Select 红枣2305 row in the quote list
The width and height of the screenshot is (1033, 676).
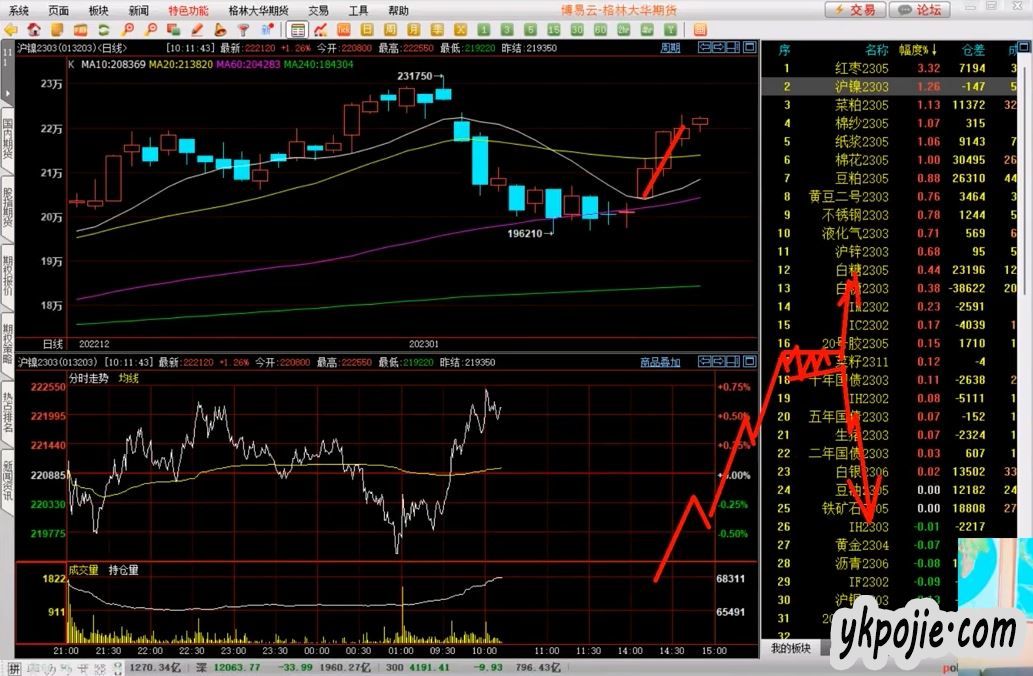862,68
